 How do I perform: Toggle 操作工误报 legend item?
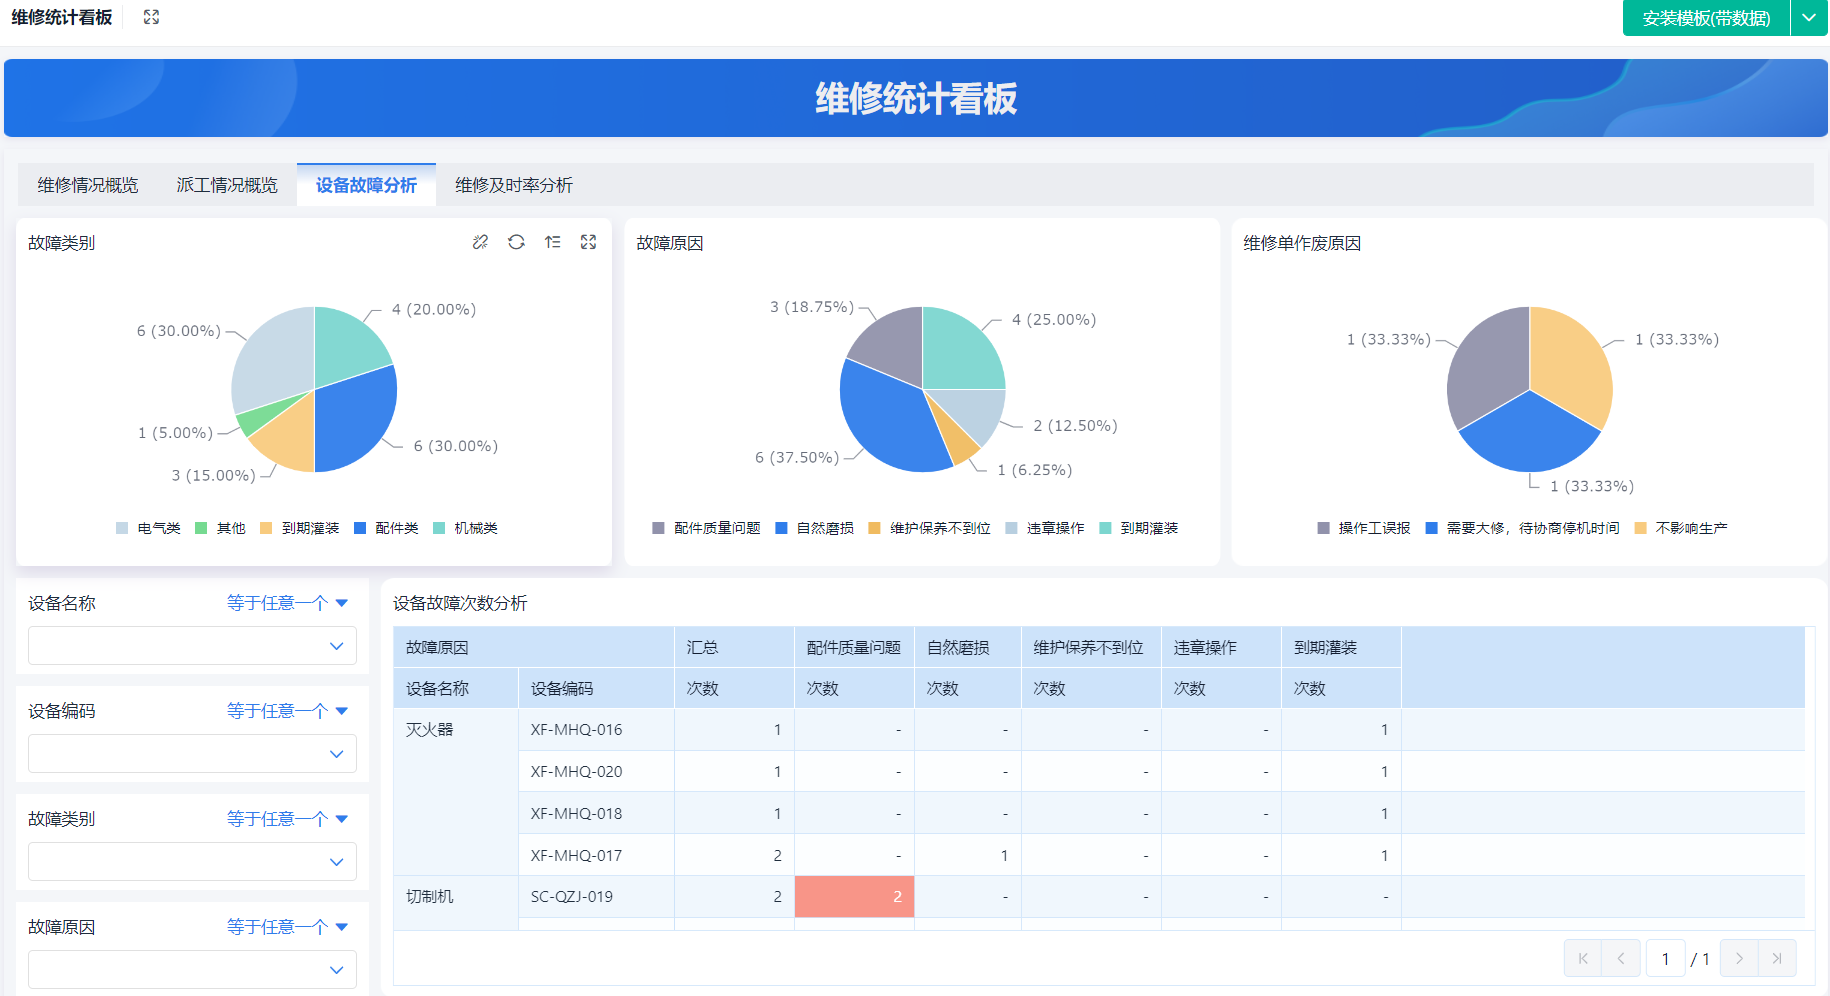coord(1364,528)
